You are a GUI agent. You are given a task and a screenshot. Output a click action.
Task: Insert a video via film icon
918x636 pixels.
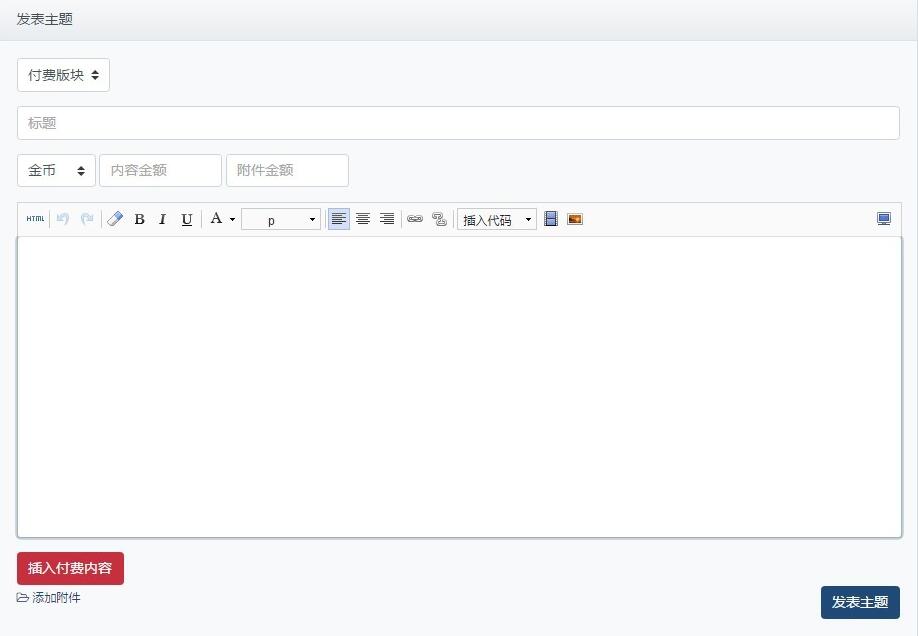point(551,219)
